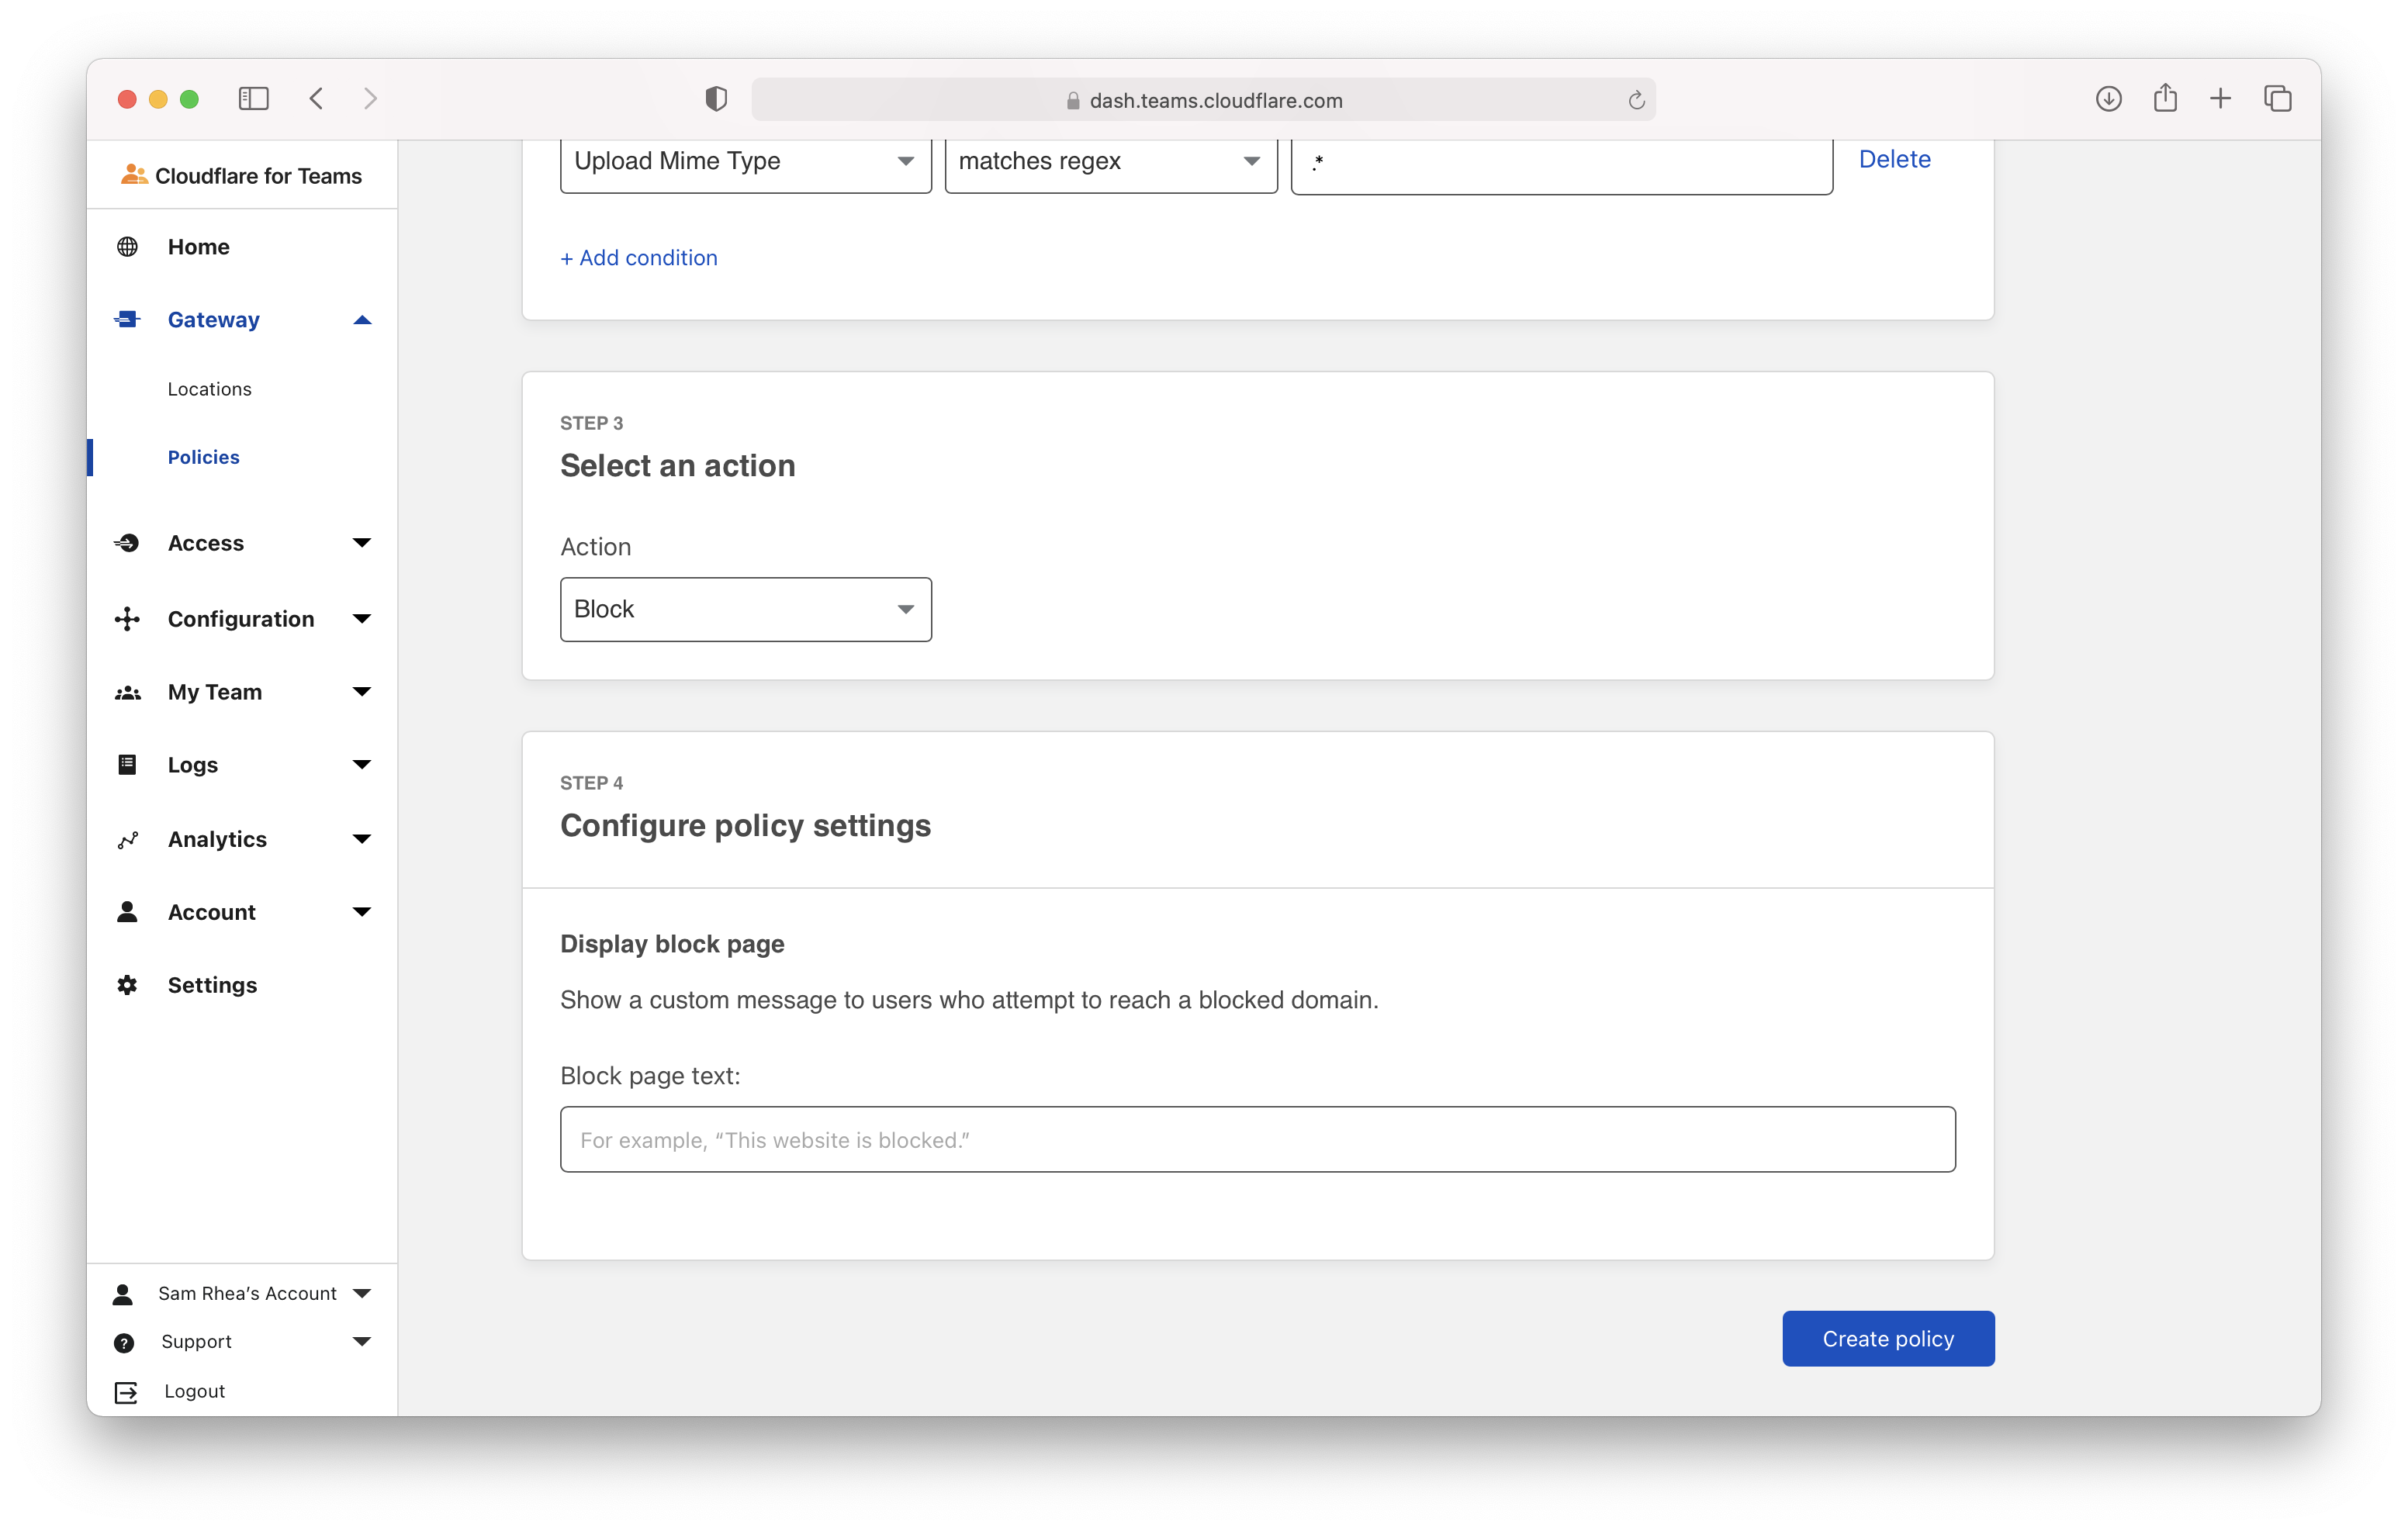Open the Action dropdown showing Block
This screenshot has width=2408, height=1531.
click(x=745, y=610)
